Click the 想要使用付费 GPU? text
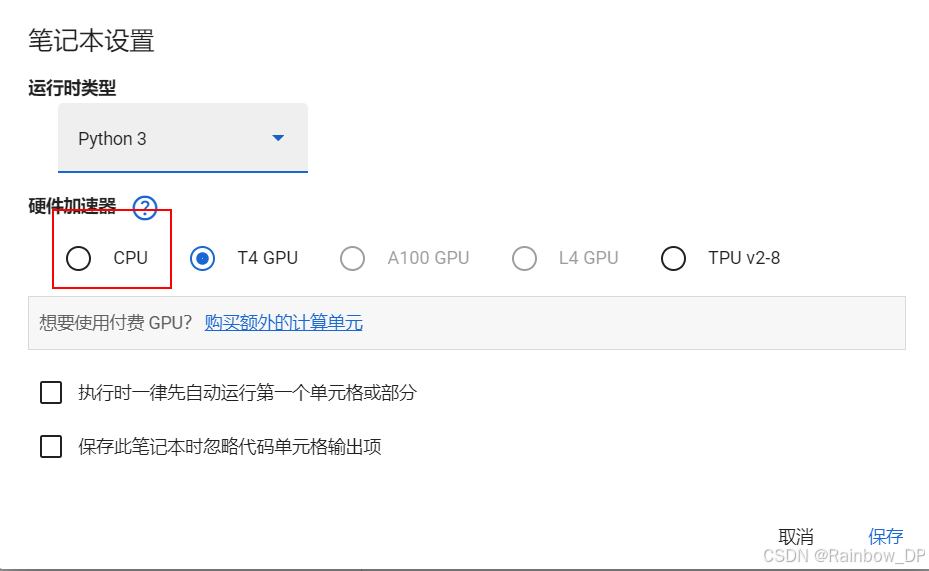 (116, 323)
